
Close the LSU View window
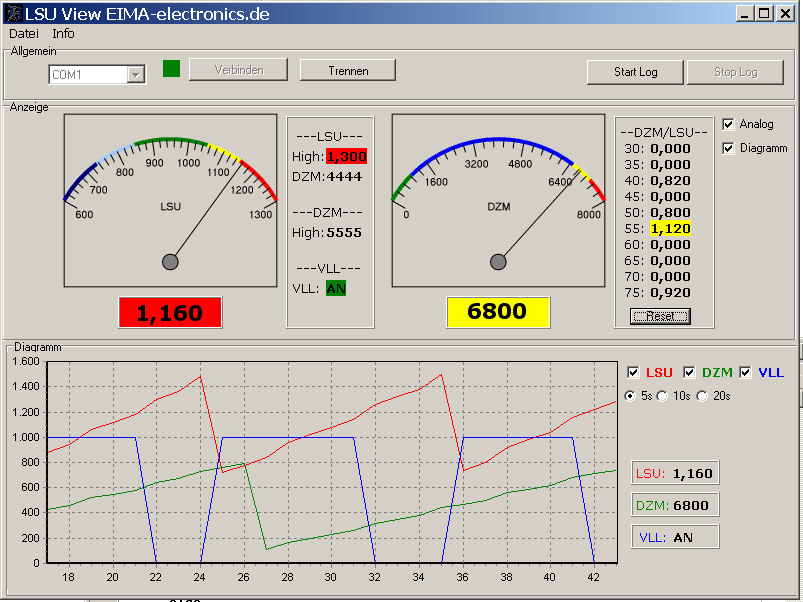click(x=785, y=13)
